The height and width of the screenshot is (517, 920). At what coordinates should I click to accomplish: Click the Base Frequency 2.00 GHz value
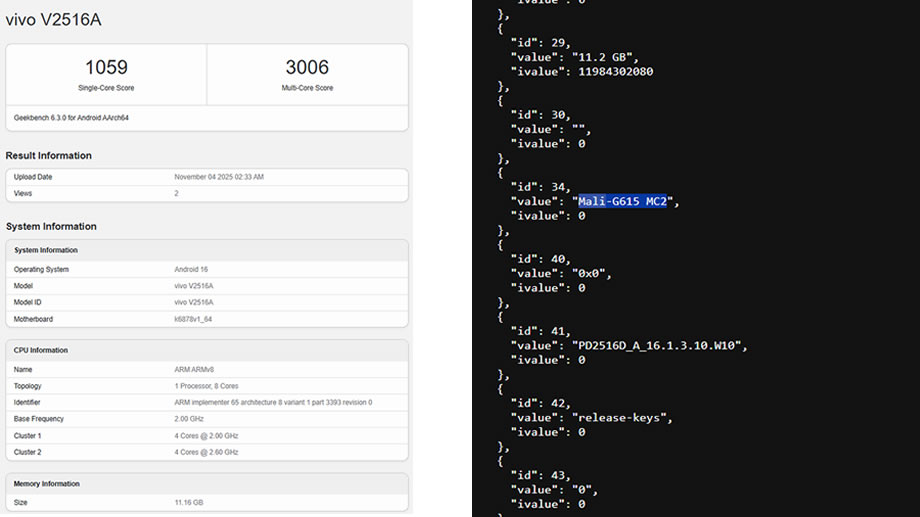coord(189,419)
